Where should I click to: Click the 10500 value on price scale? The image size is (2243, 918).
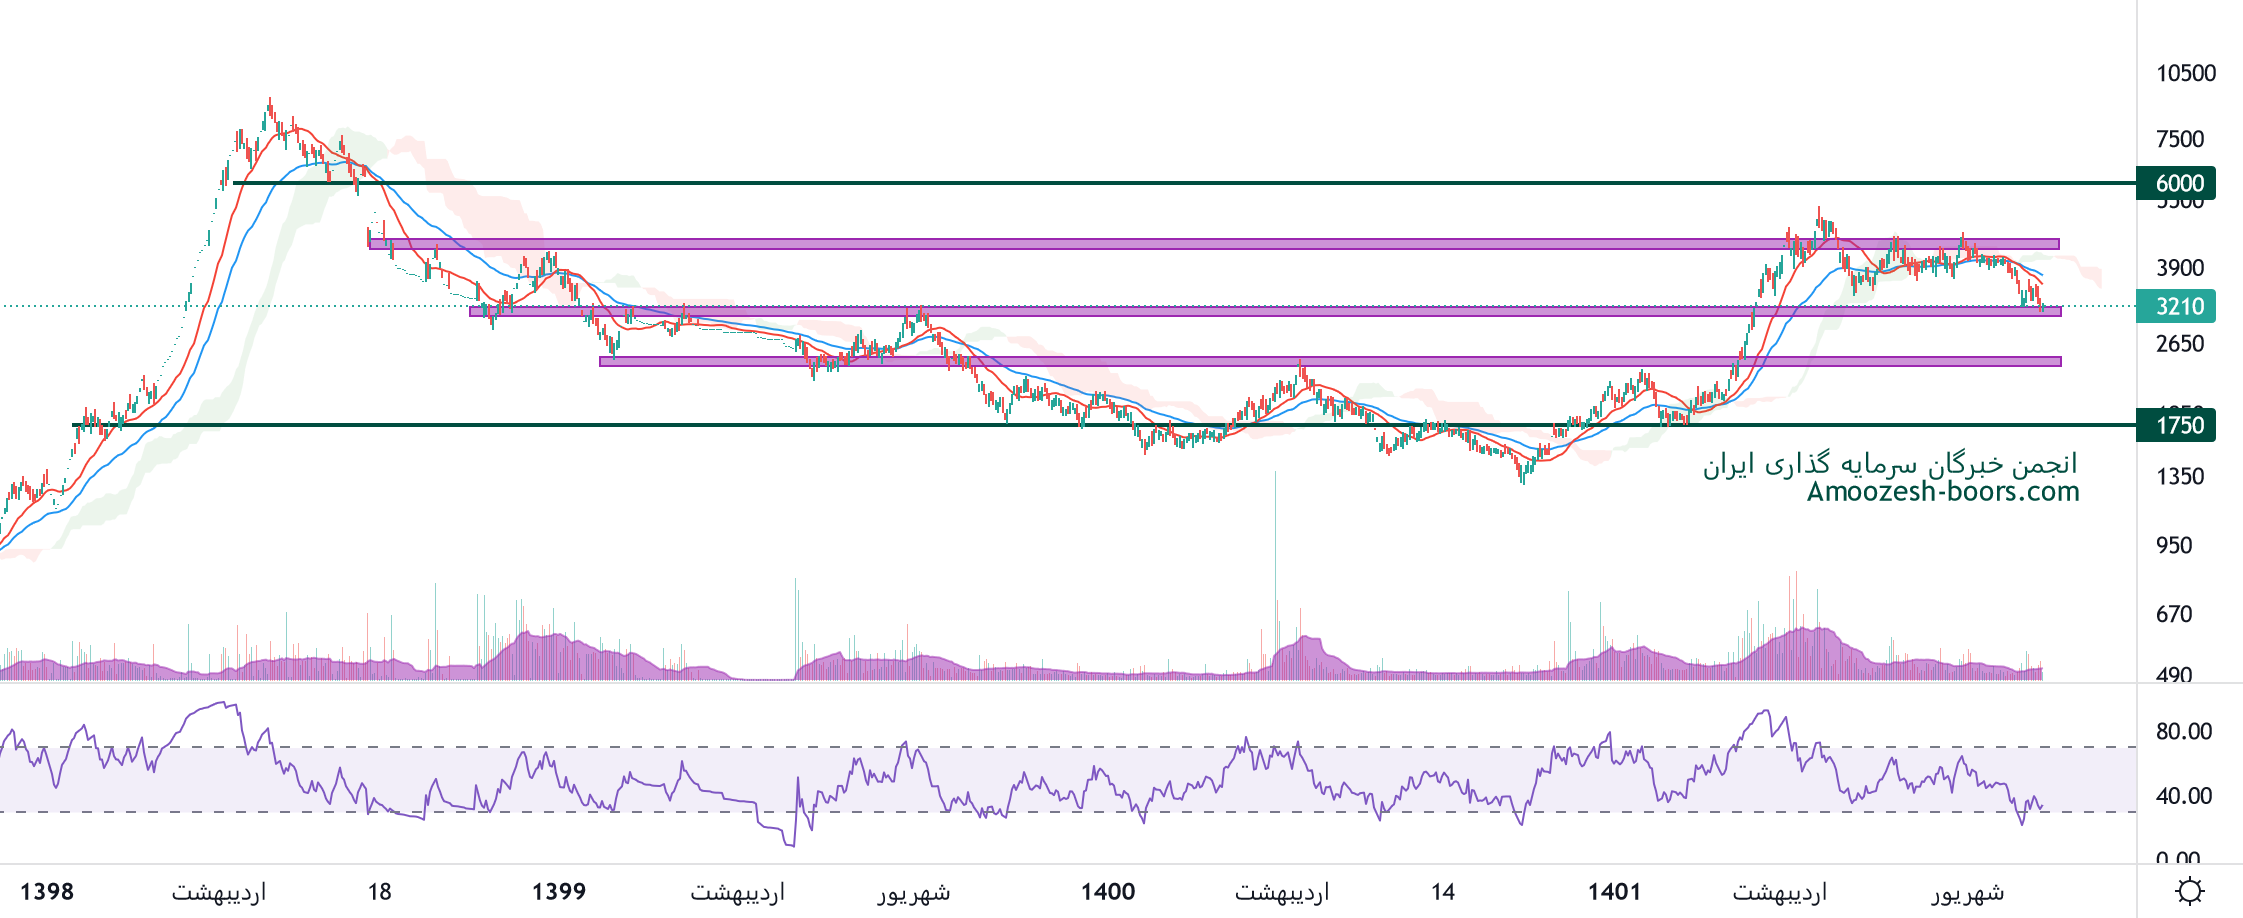(x=2185, y=73)
